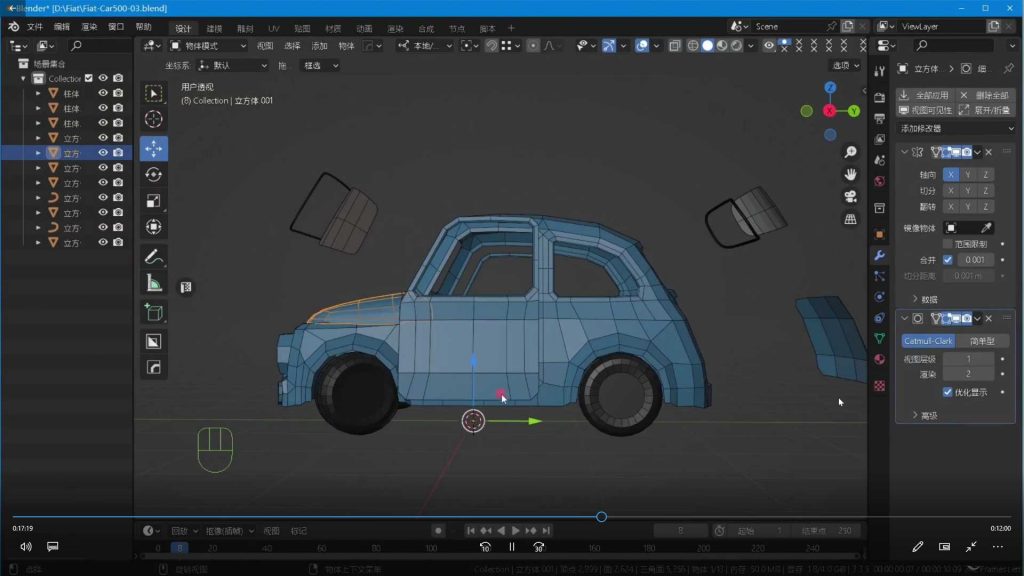Screen dimensions: 1024x576
Task: Hide the Collection using its eye icon
Action: click(103, 78)
